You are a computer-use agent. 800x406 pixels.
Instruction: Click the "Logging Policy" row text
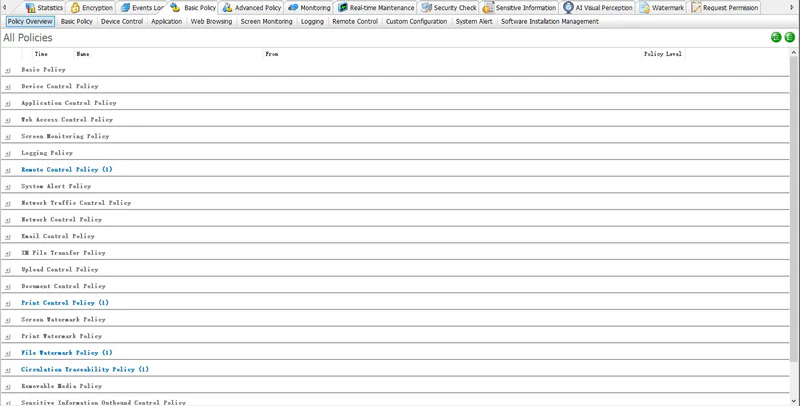coord(47,153)
